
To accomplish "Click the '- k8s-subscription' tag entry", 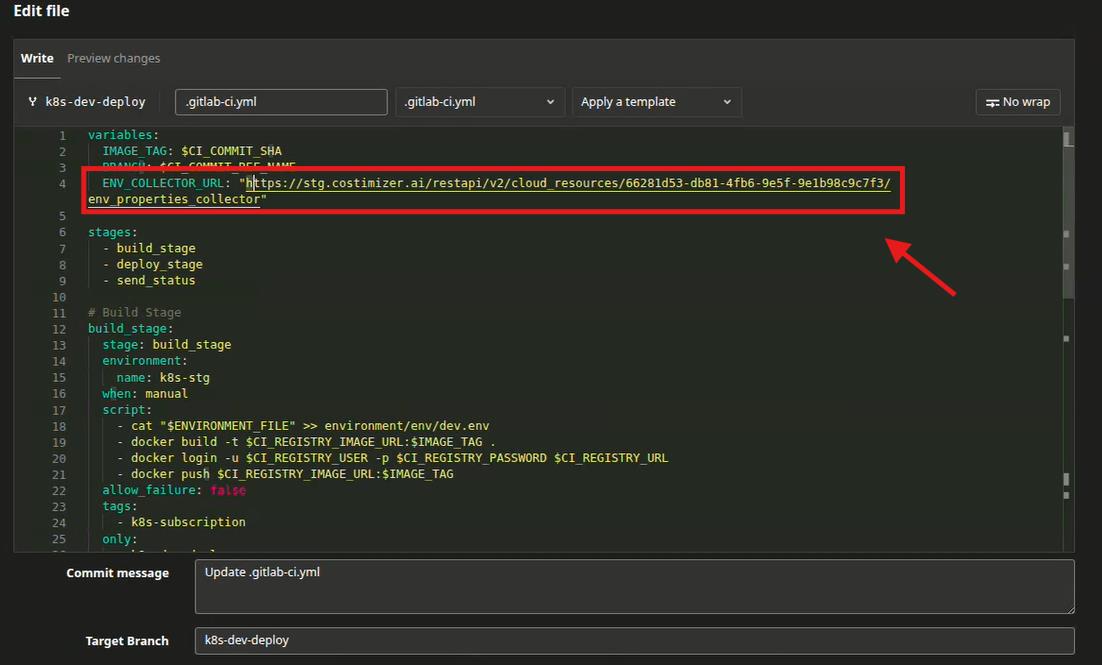I will (x=181, y=522).
